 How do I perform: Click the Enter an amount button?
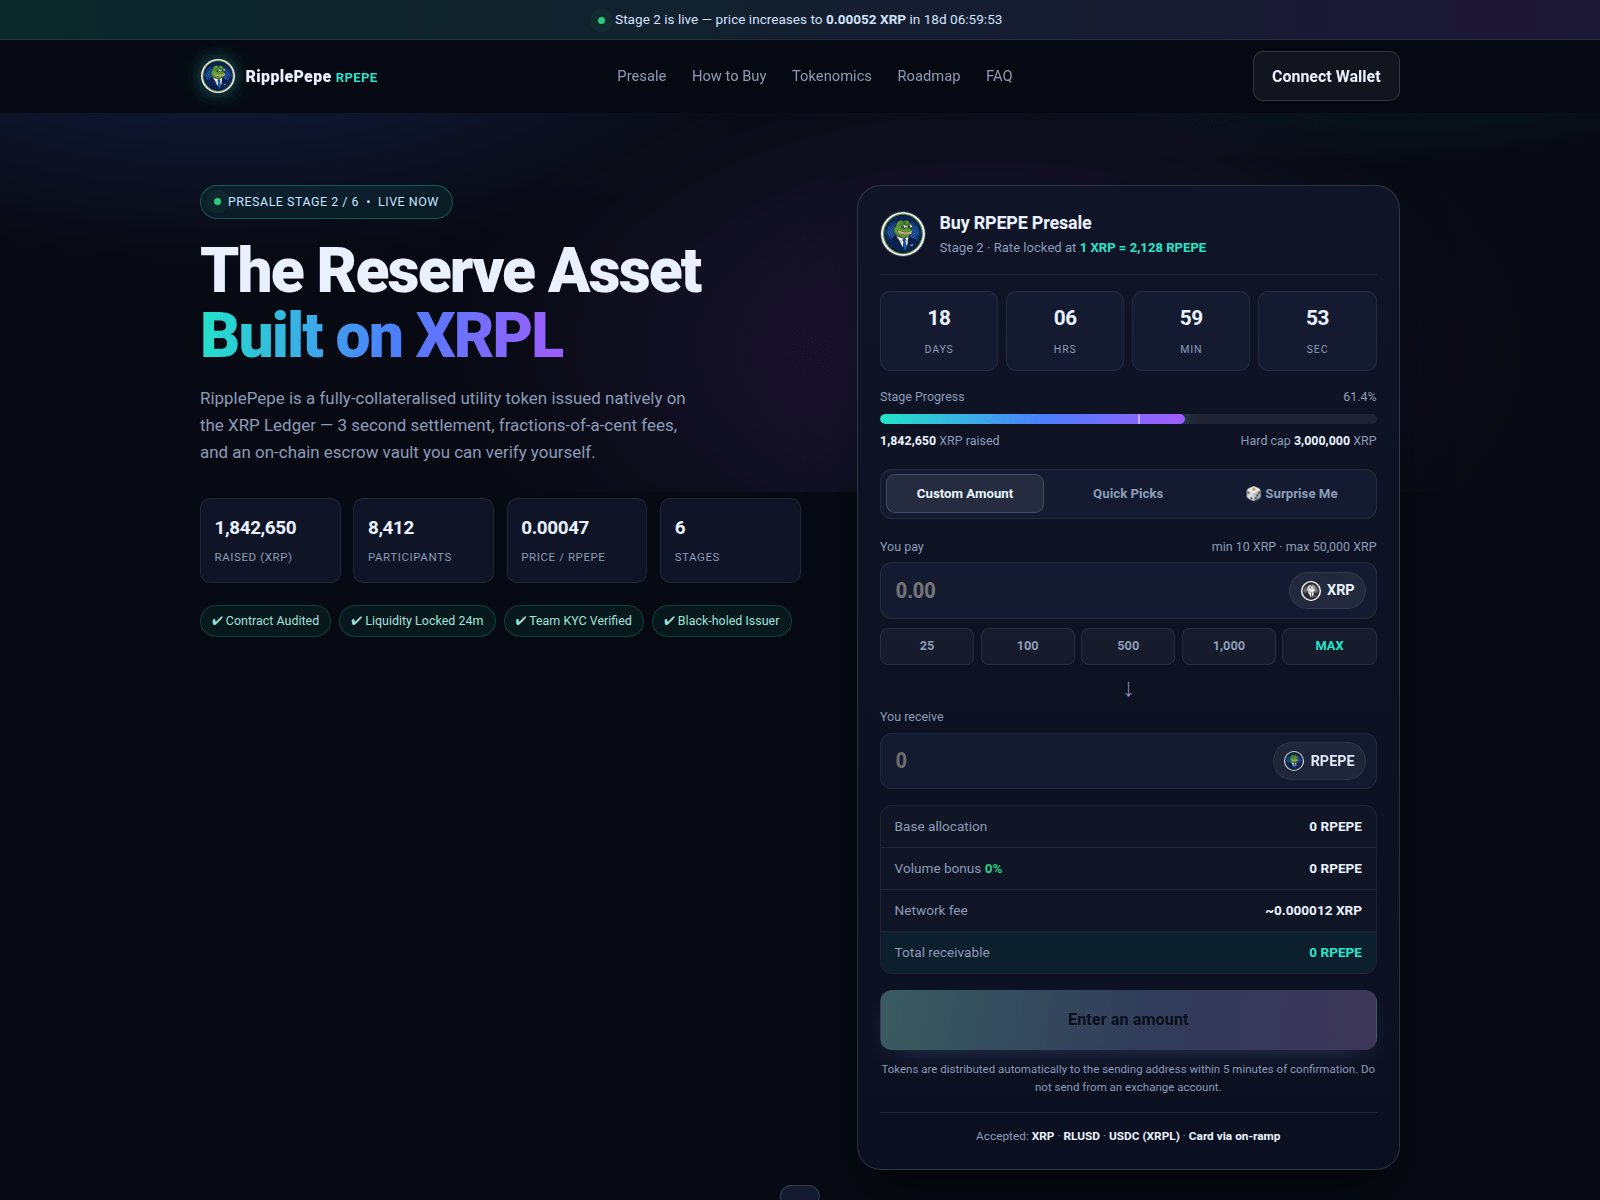[1128, 1020]
